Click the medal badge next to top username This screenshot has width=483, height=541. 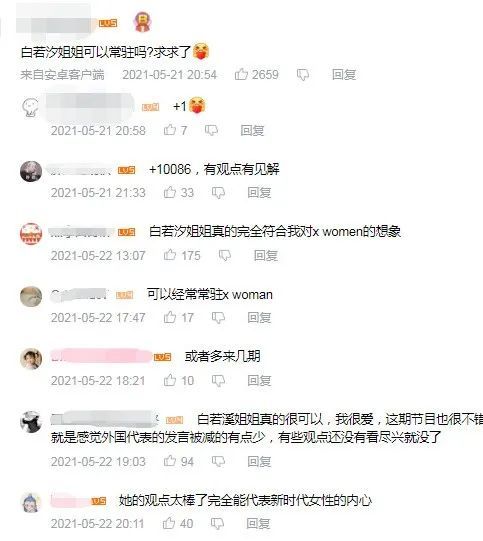[x=142, y=22]
